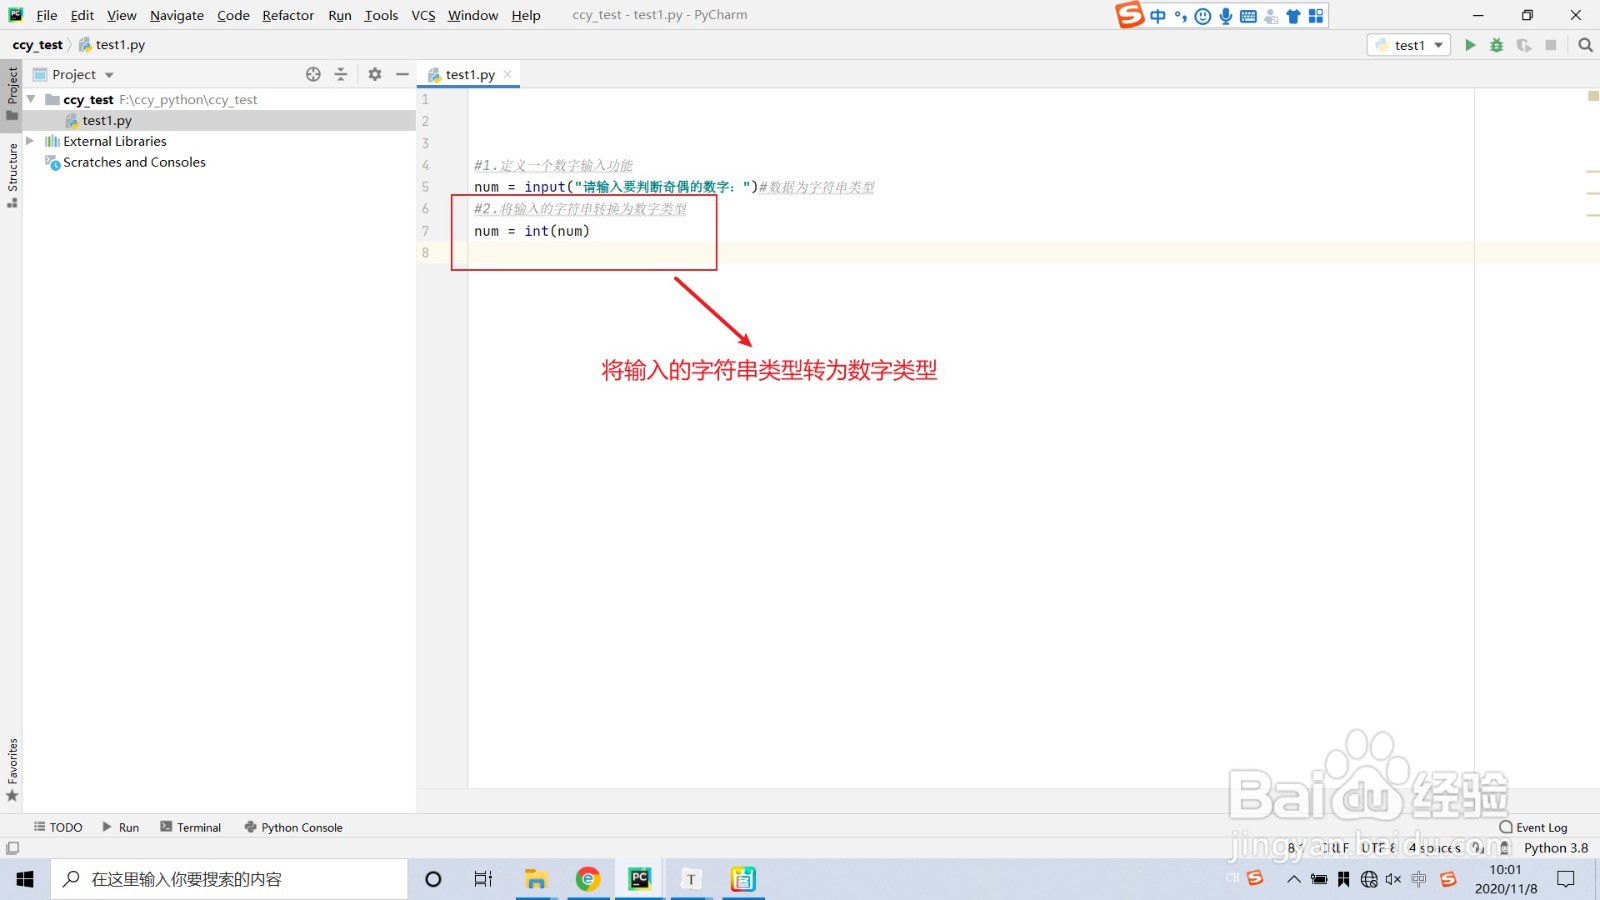The height and width of the screenshot is (900, 1600).
Task: Click PyCharm icon in taskbar
Action: pos(639,879)
